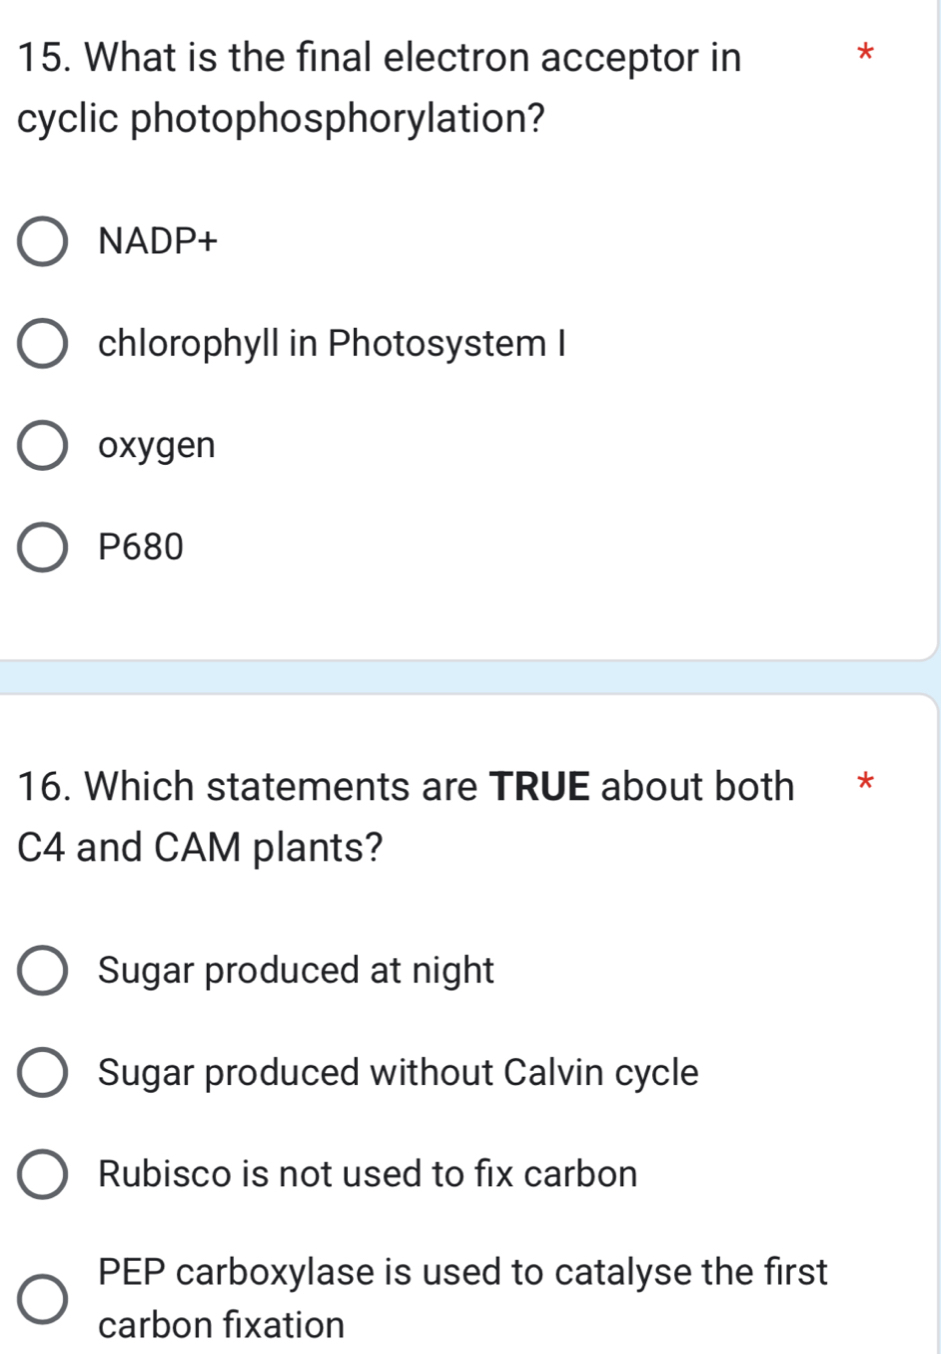This screenshot has width=941, height=1354.
Task: Click the radio circle next to oxygen
Action: tap(42, 446)
